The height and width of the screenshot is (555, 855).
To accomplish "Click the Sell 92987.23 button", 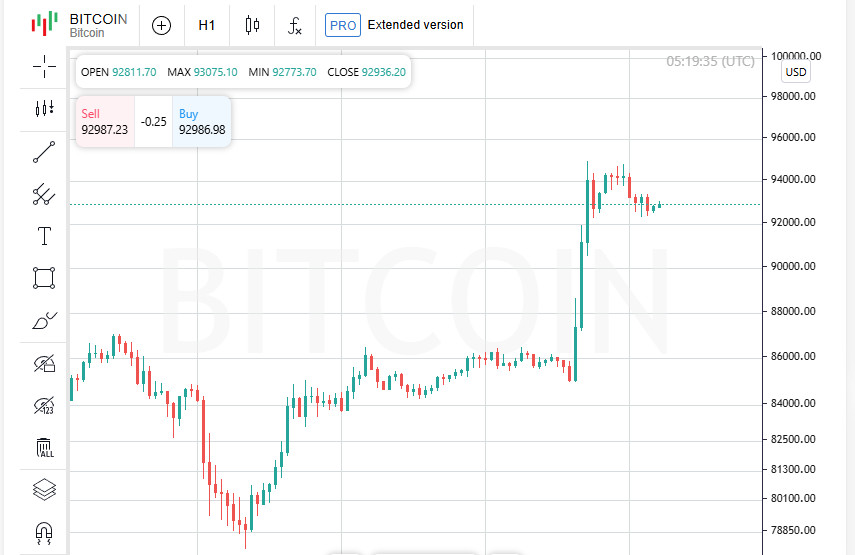I will point(105,122).
